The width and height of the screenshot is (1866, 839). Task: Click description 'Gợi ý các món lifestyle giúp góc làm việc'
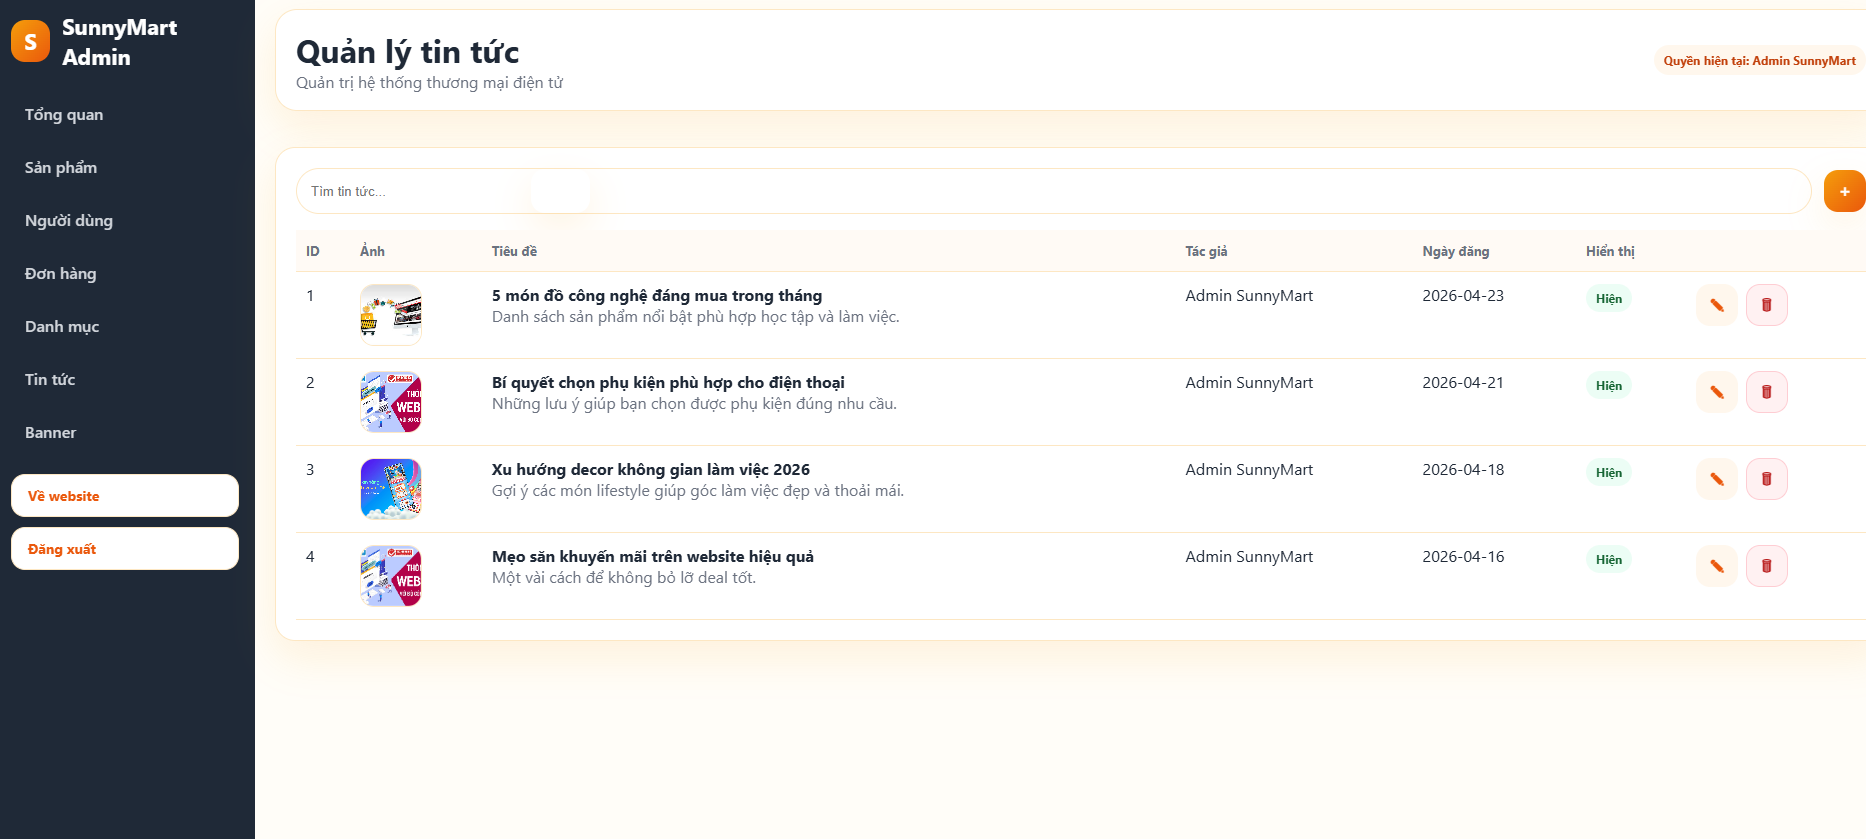pyautogui.click(x=698, y=491)
